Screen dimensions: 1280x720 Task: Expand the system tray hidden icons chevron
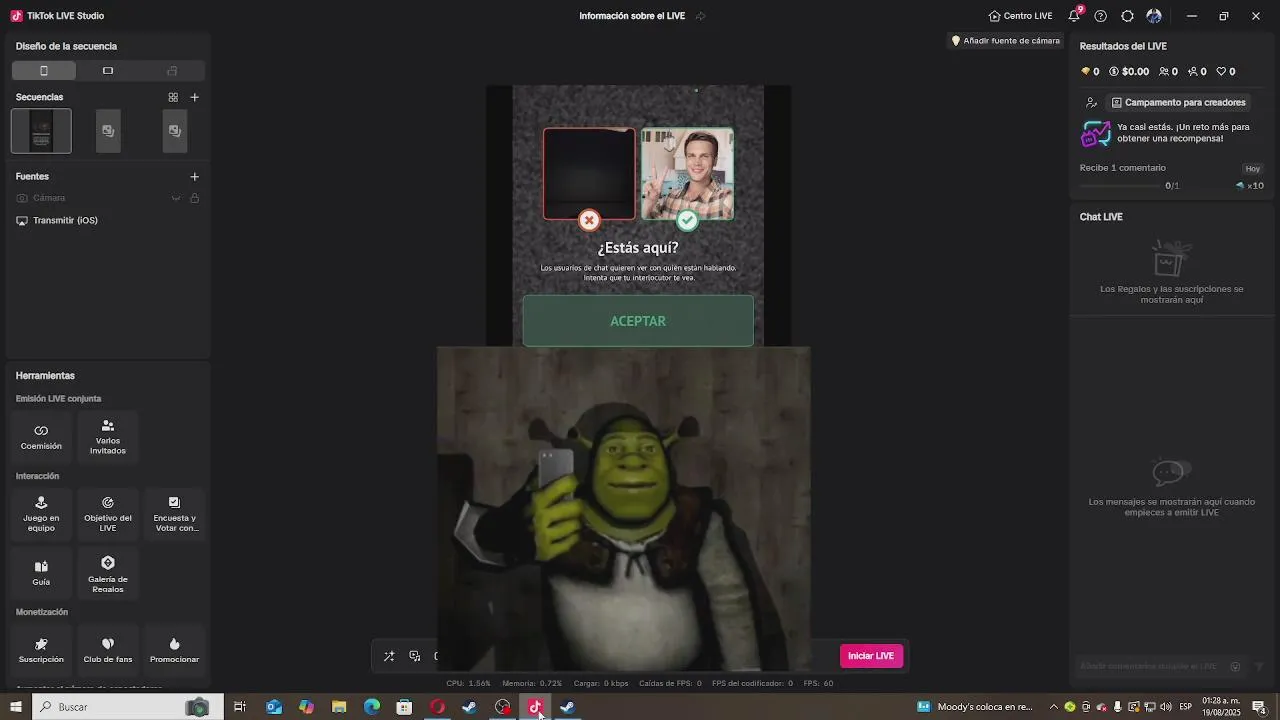[1053, 707]
